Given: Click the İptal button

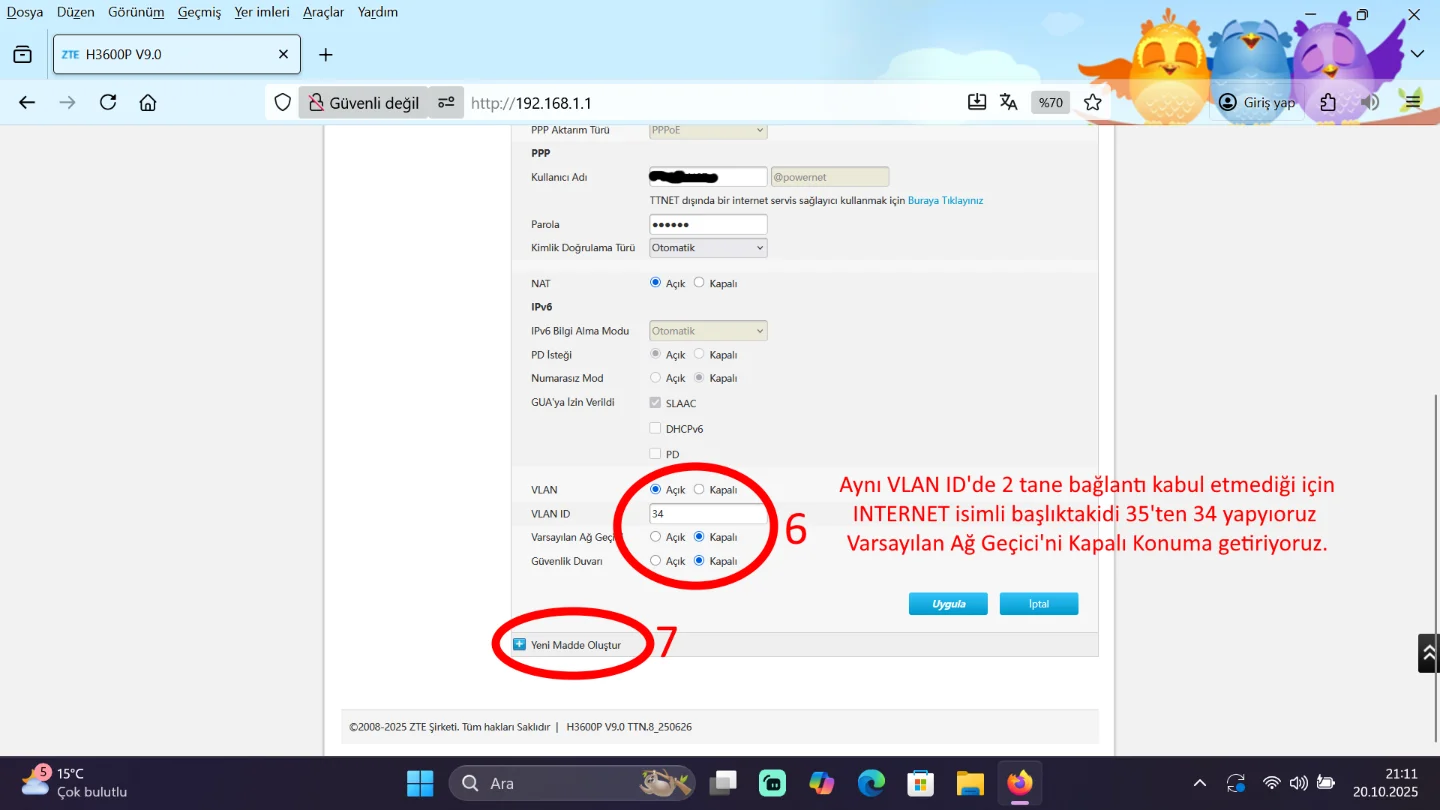Looking at the screenshot, I should [1039, 604].
